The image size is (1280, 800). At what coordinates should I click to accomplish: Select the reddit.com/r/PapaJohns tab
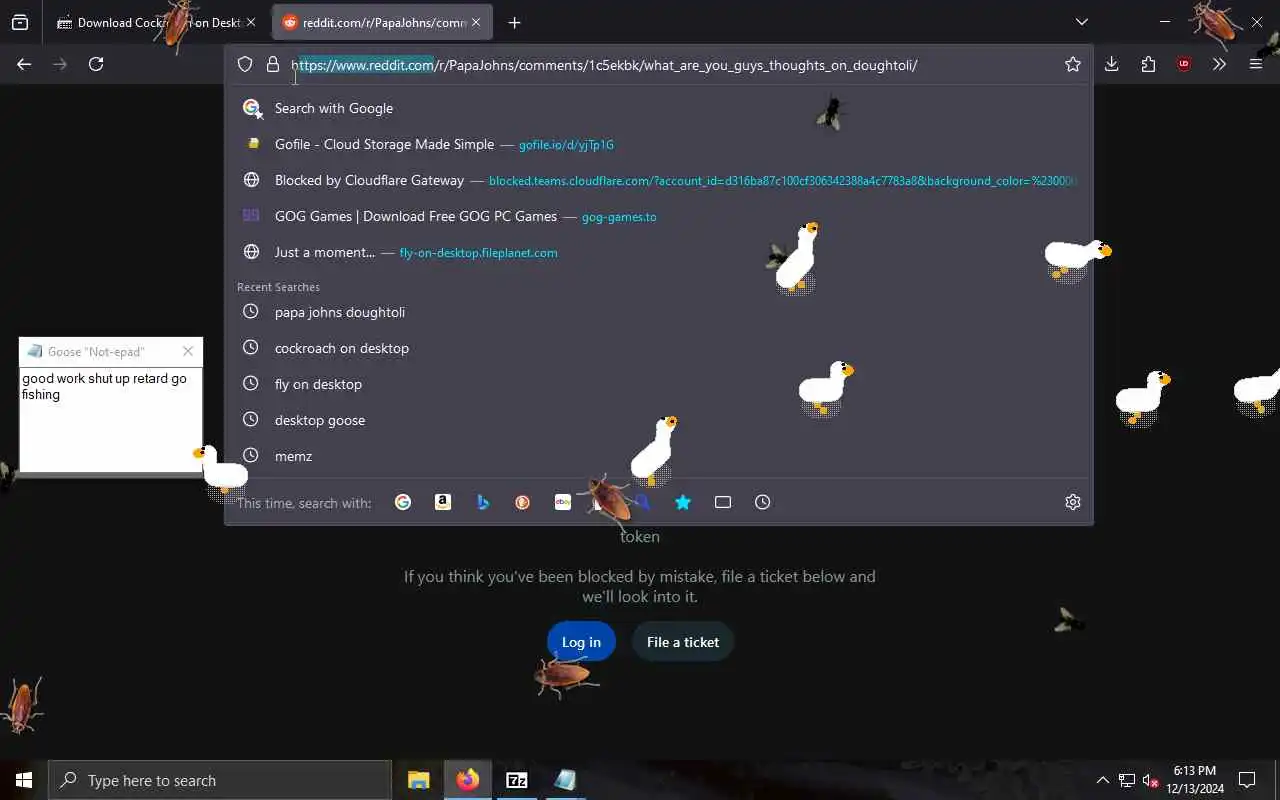[382, 22]
